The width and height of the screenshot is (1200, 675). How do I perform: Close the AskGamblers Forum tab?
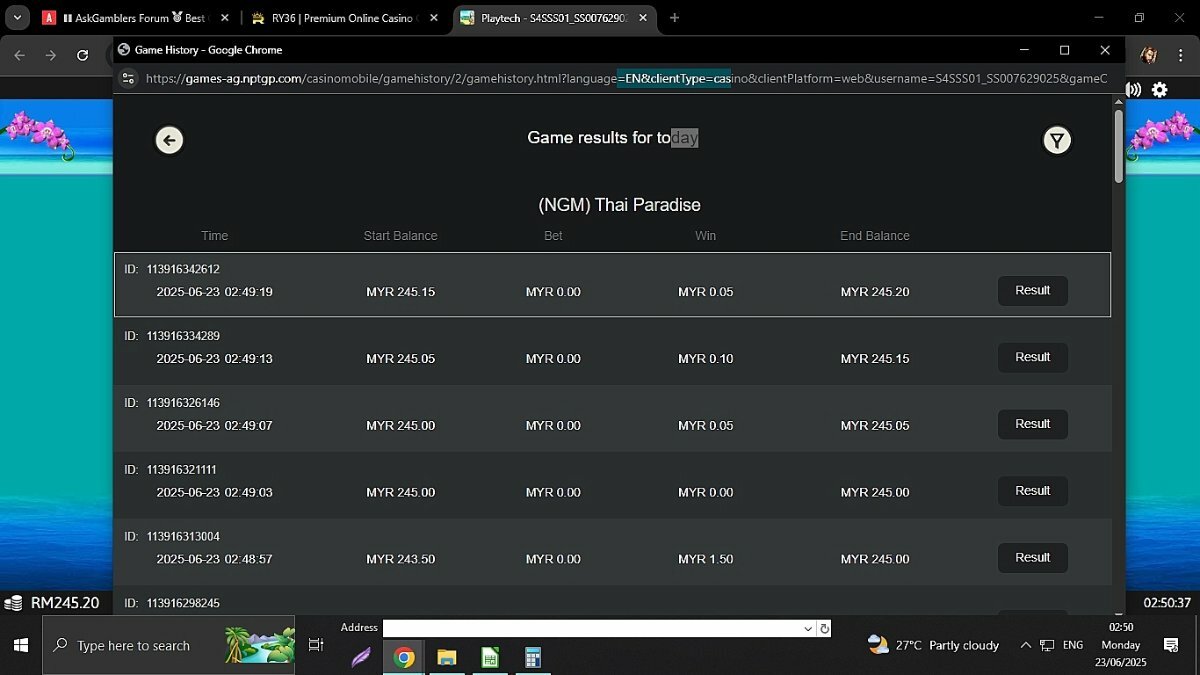pyautogui.click(x=224, y=18)
